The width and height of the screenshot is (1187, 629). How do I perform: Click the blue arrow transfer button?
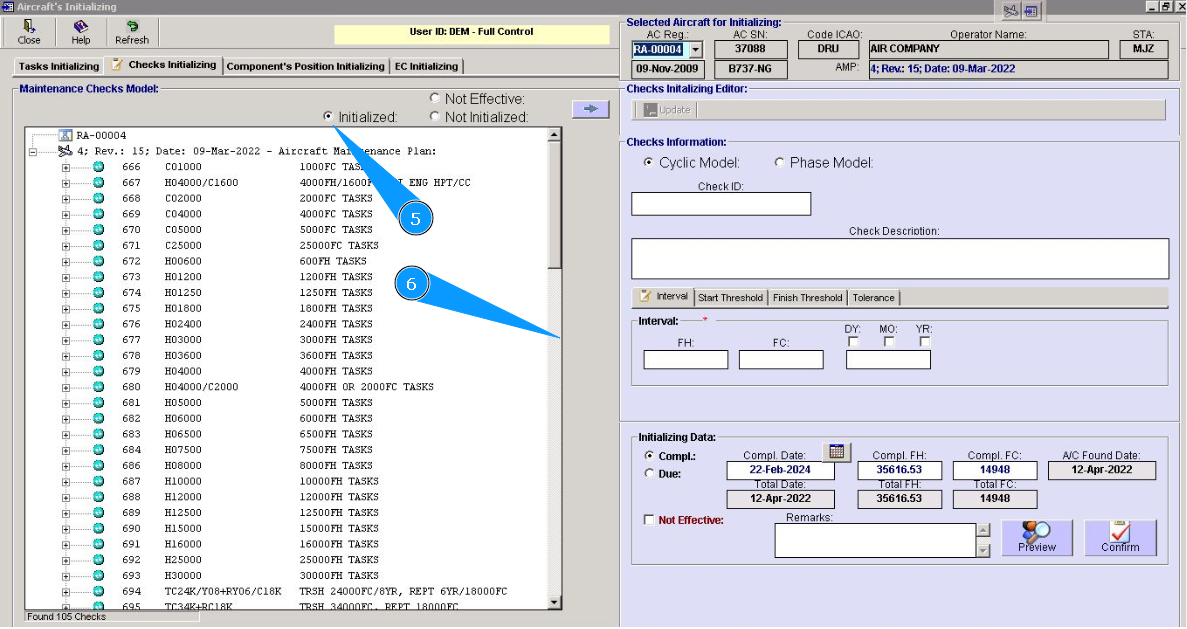590,109
